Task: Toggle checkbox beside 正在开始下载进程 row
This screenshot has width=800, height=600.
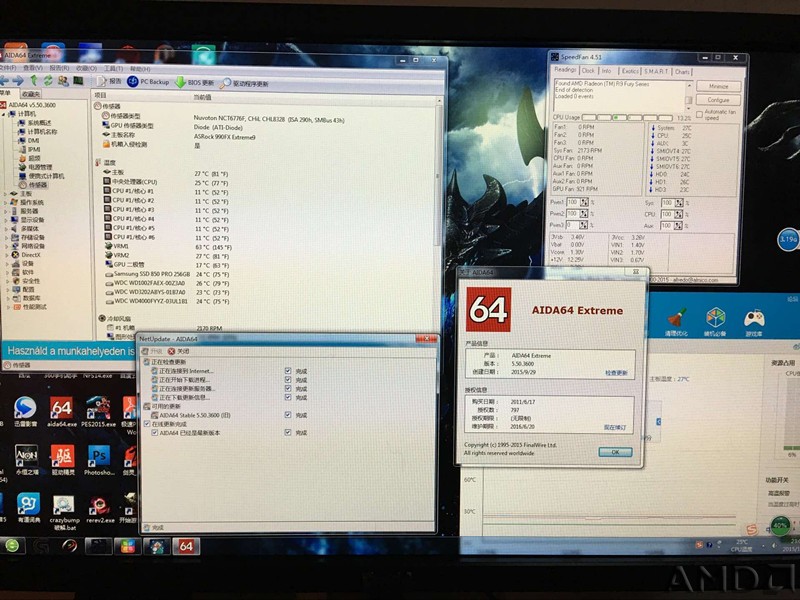Action: [288, 380]
